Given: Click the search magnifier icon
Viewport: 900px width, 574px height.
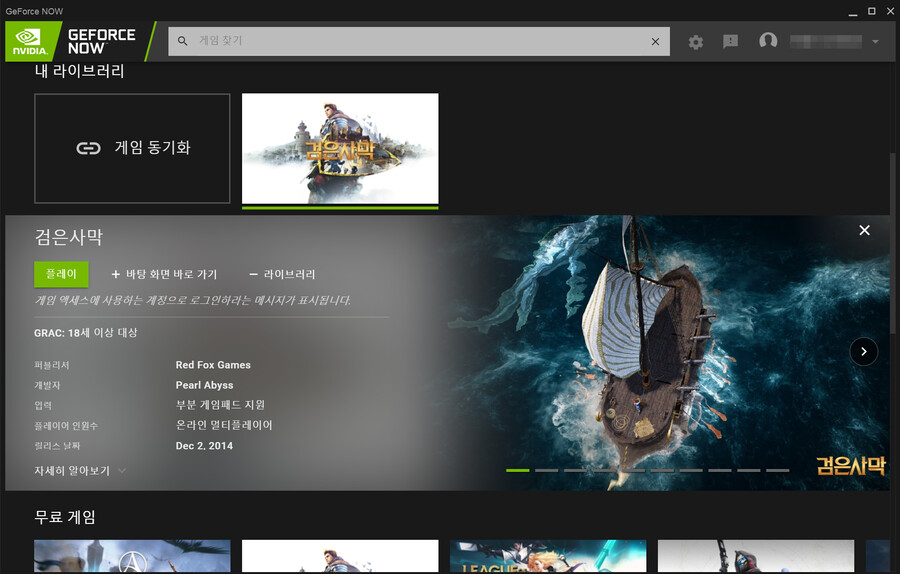Looking at the screenshot, I should 183,41.
